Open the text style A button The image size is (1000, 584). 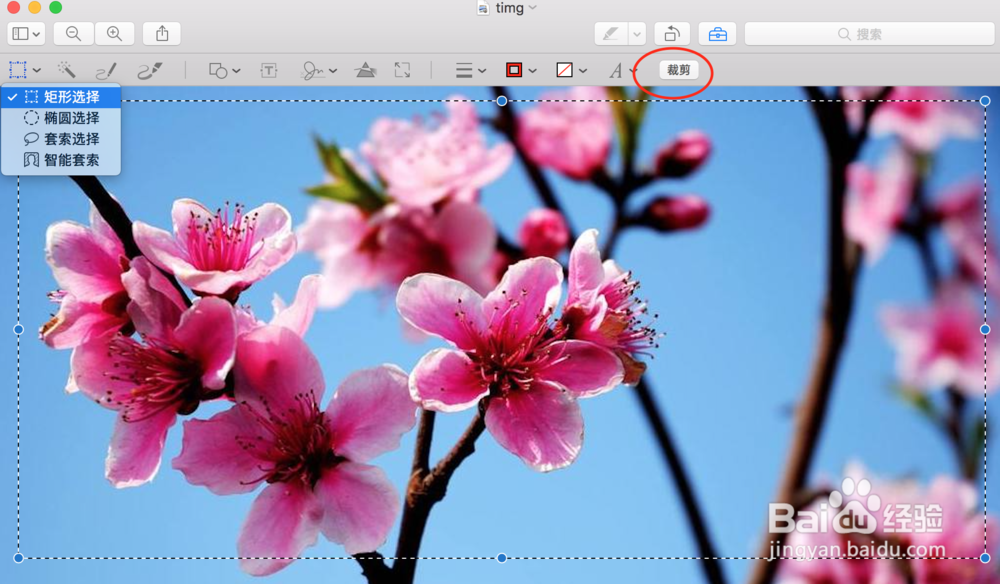coord(615,70)
